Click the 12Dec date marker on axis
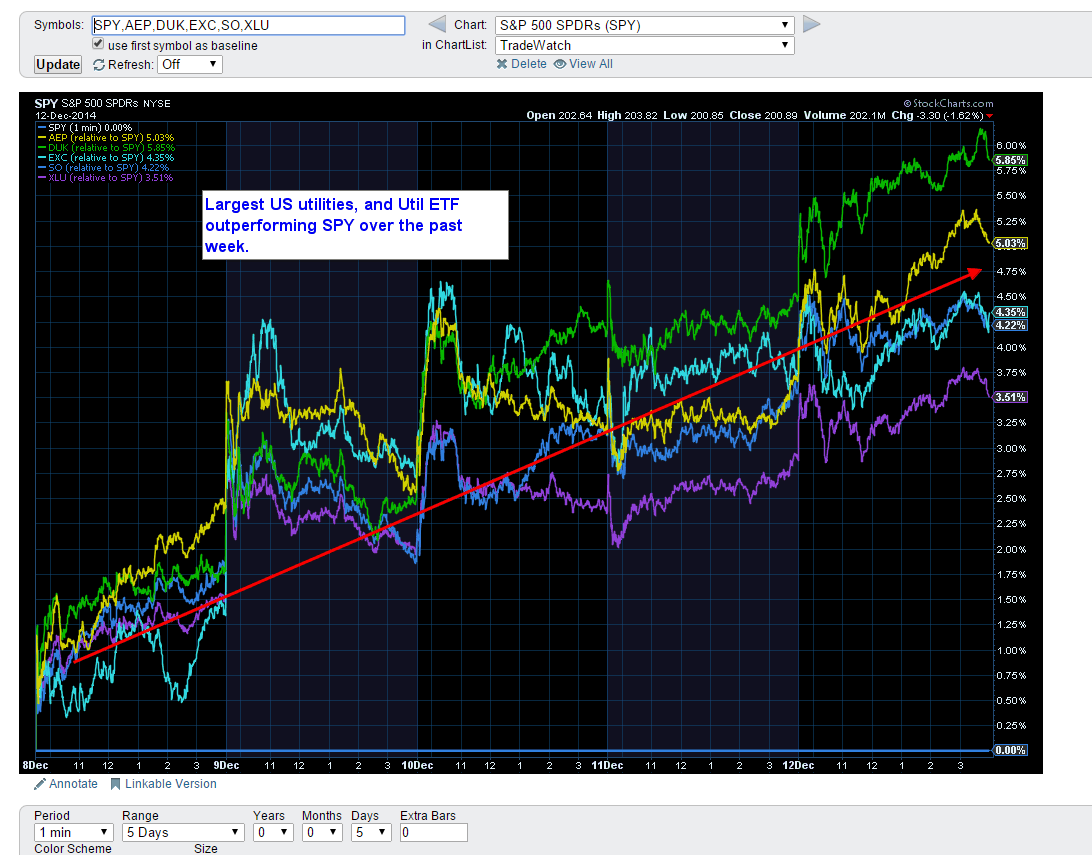 point(798,766)
